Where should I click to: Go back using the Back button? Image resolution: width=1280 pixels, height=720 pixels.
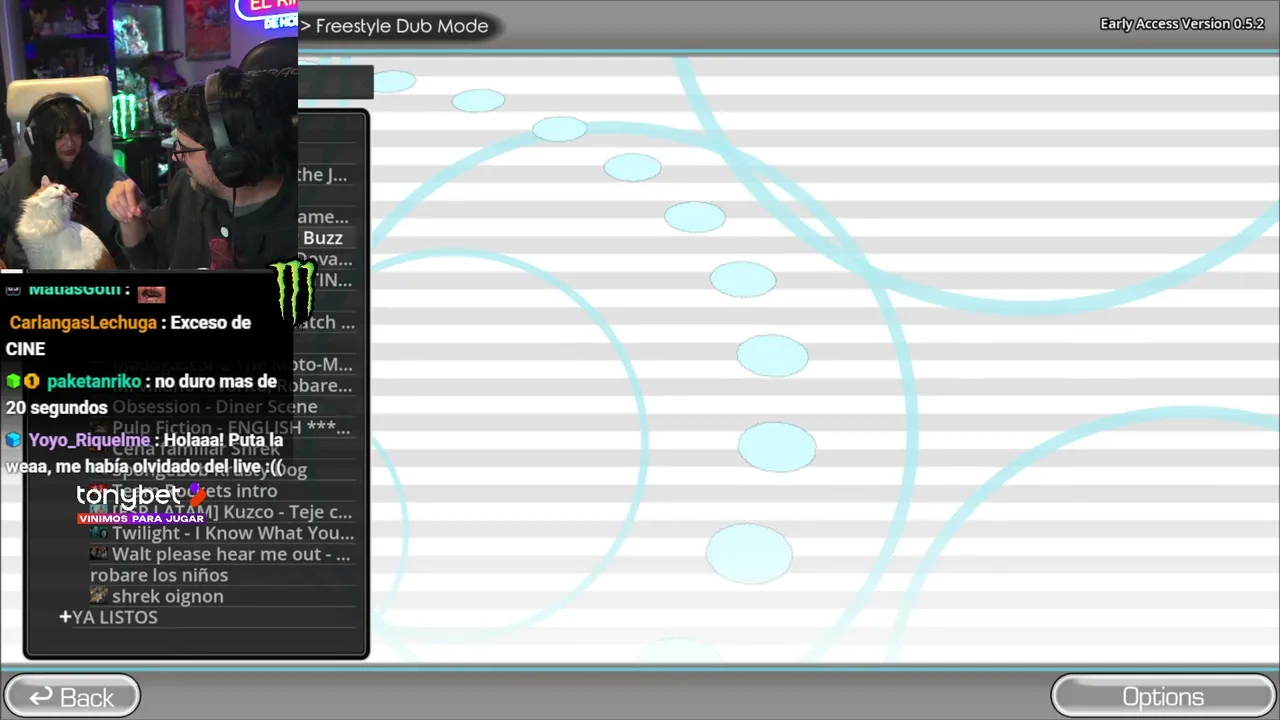click(x=71, y=697)
